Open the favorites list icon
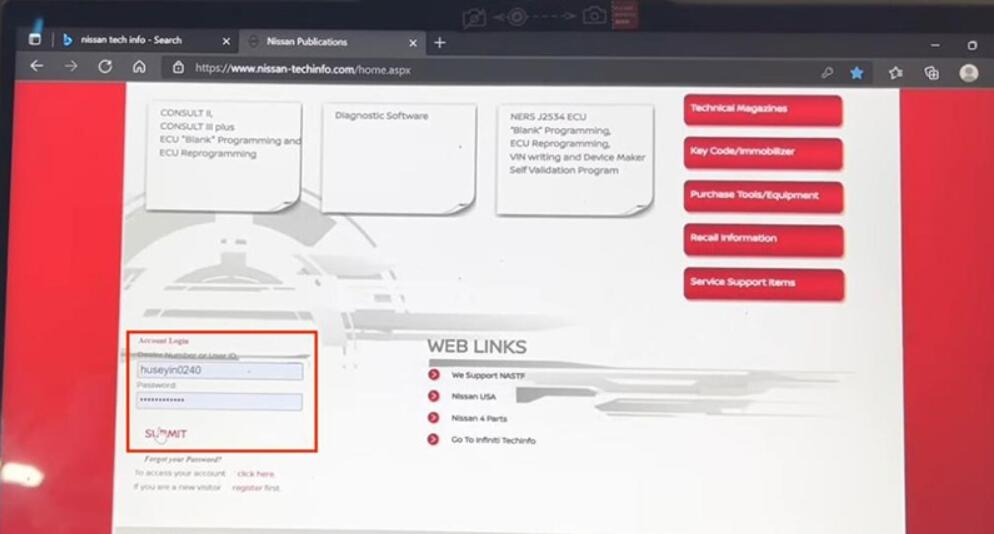 pos(895,73)
